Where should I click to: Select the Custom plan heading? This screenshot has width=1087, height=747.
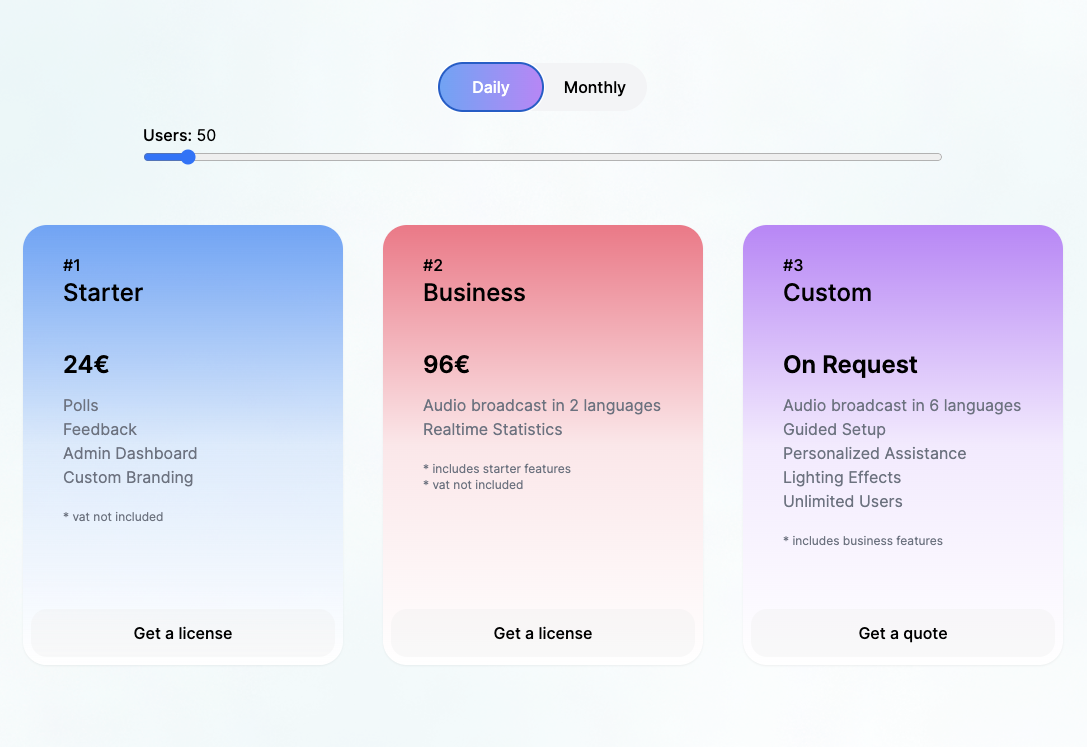click(827, 293)
